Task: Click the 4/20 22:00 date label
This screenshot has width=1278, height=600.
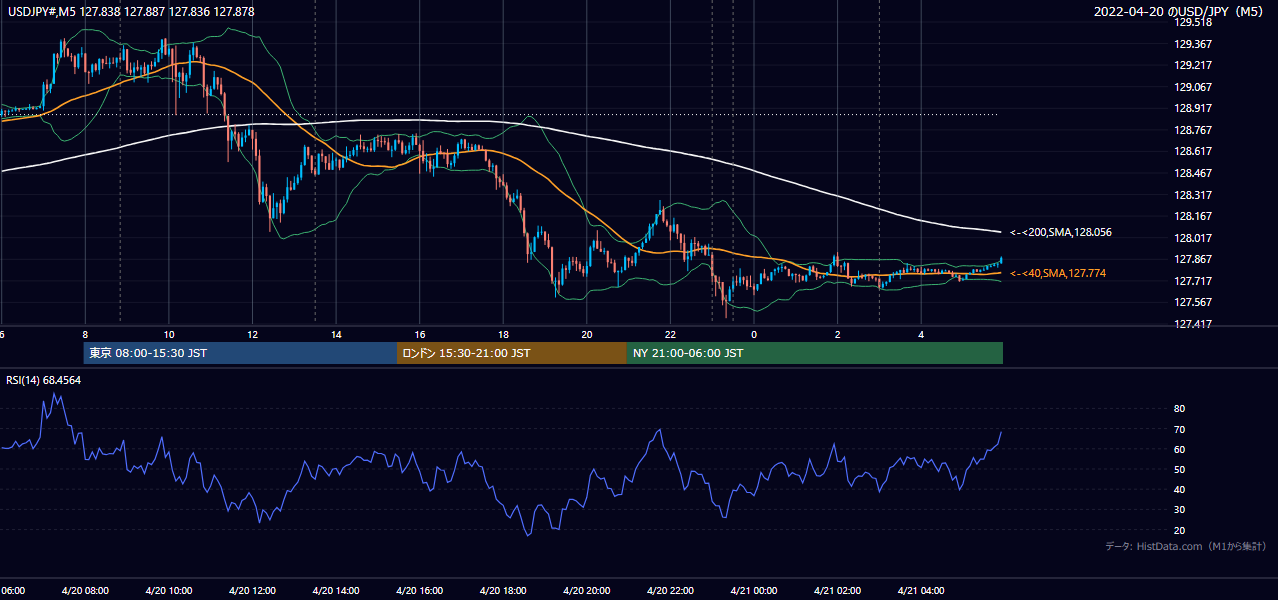Action: [670, 591]
